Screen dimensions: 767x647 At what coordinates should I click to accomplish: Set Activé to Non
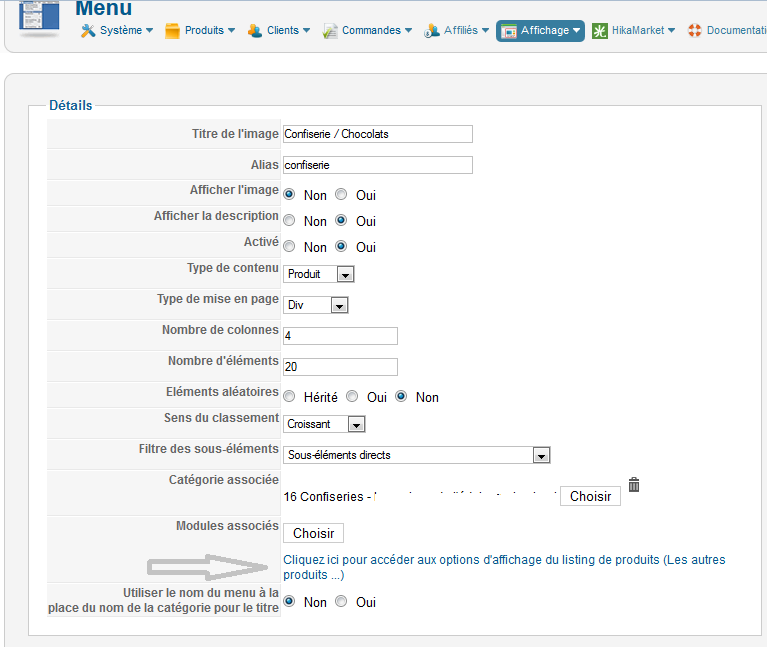click(x=289, y=246)
